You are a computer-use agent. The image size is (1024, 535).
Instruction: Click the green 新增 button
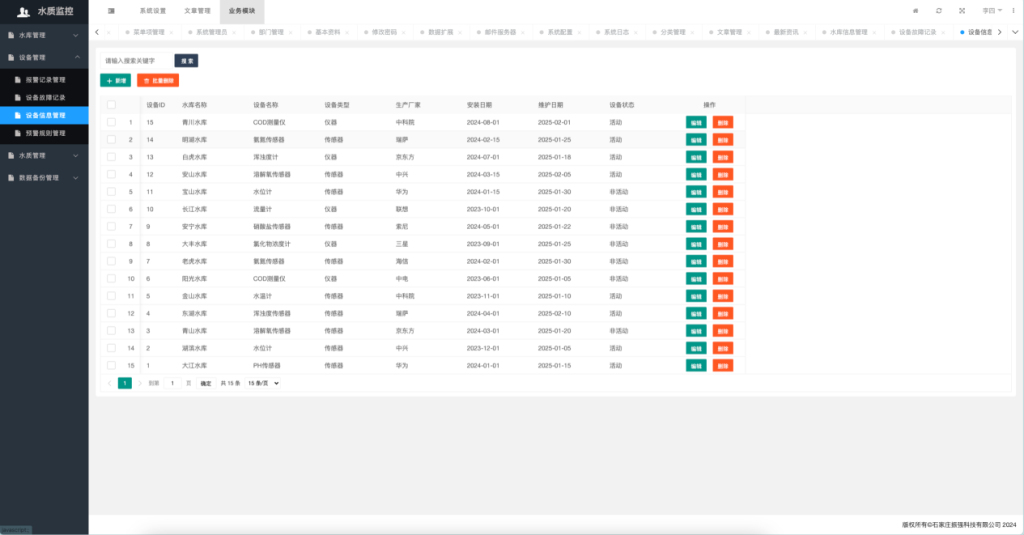[x=115, y=80]
